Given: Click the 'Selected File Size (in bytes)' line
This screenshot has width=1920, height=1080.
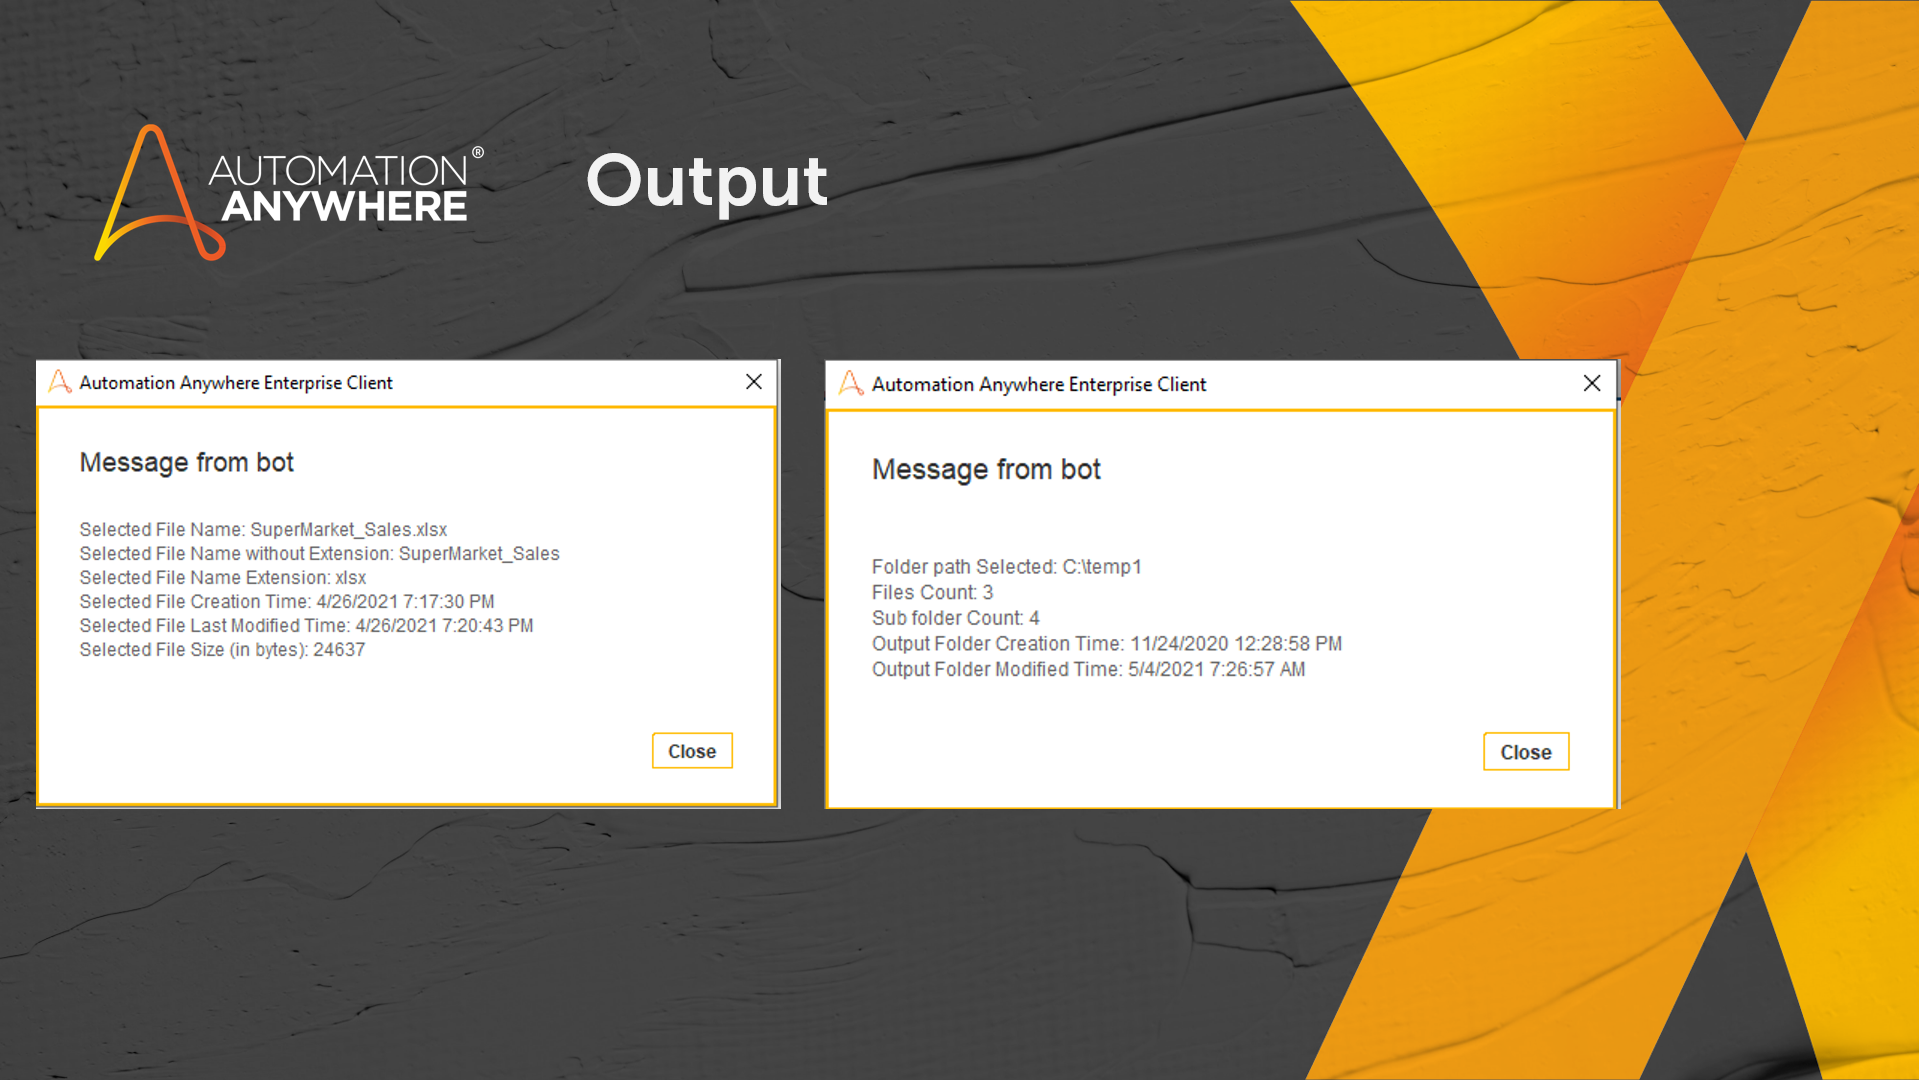Looking at the screenshot, I should [222, 650].
